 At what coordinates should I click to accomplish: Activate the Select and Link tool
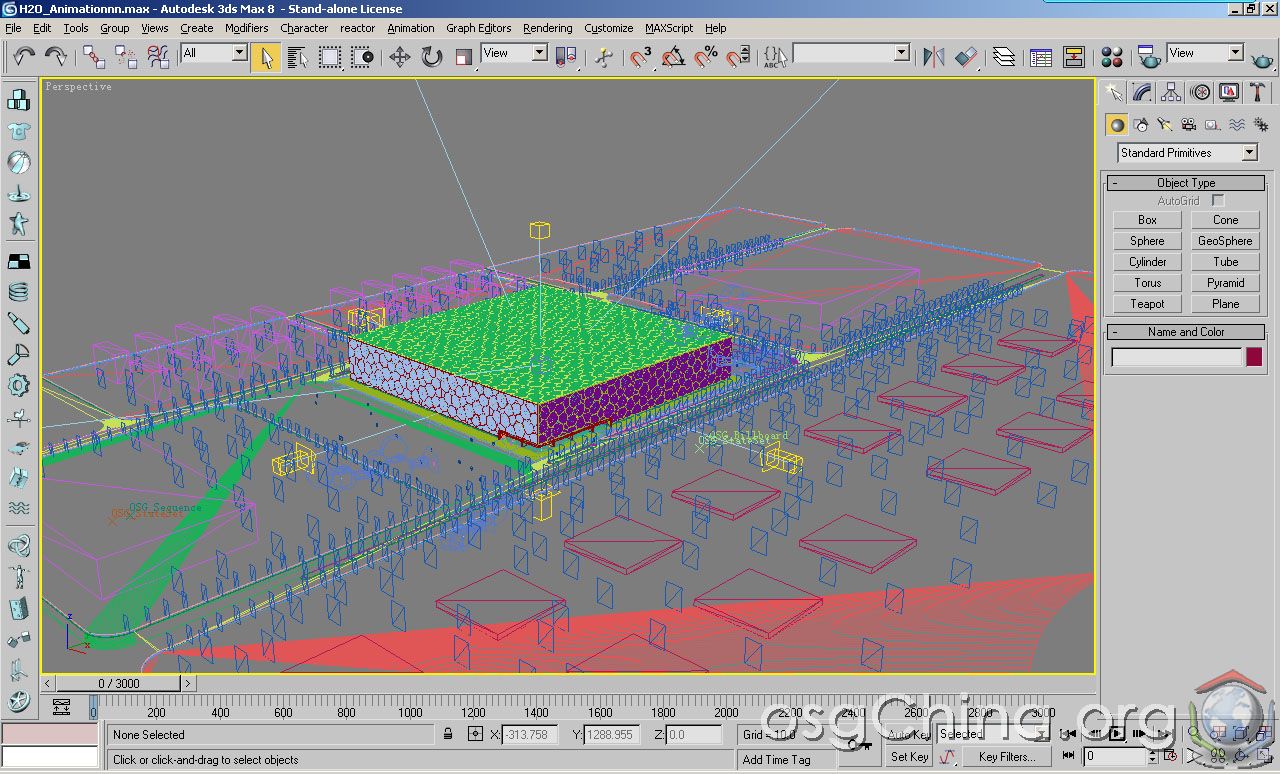point(94,57)
